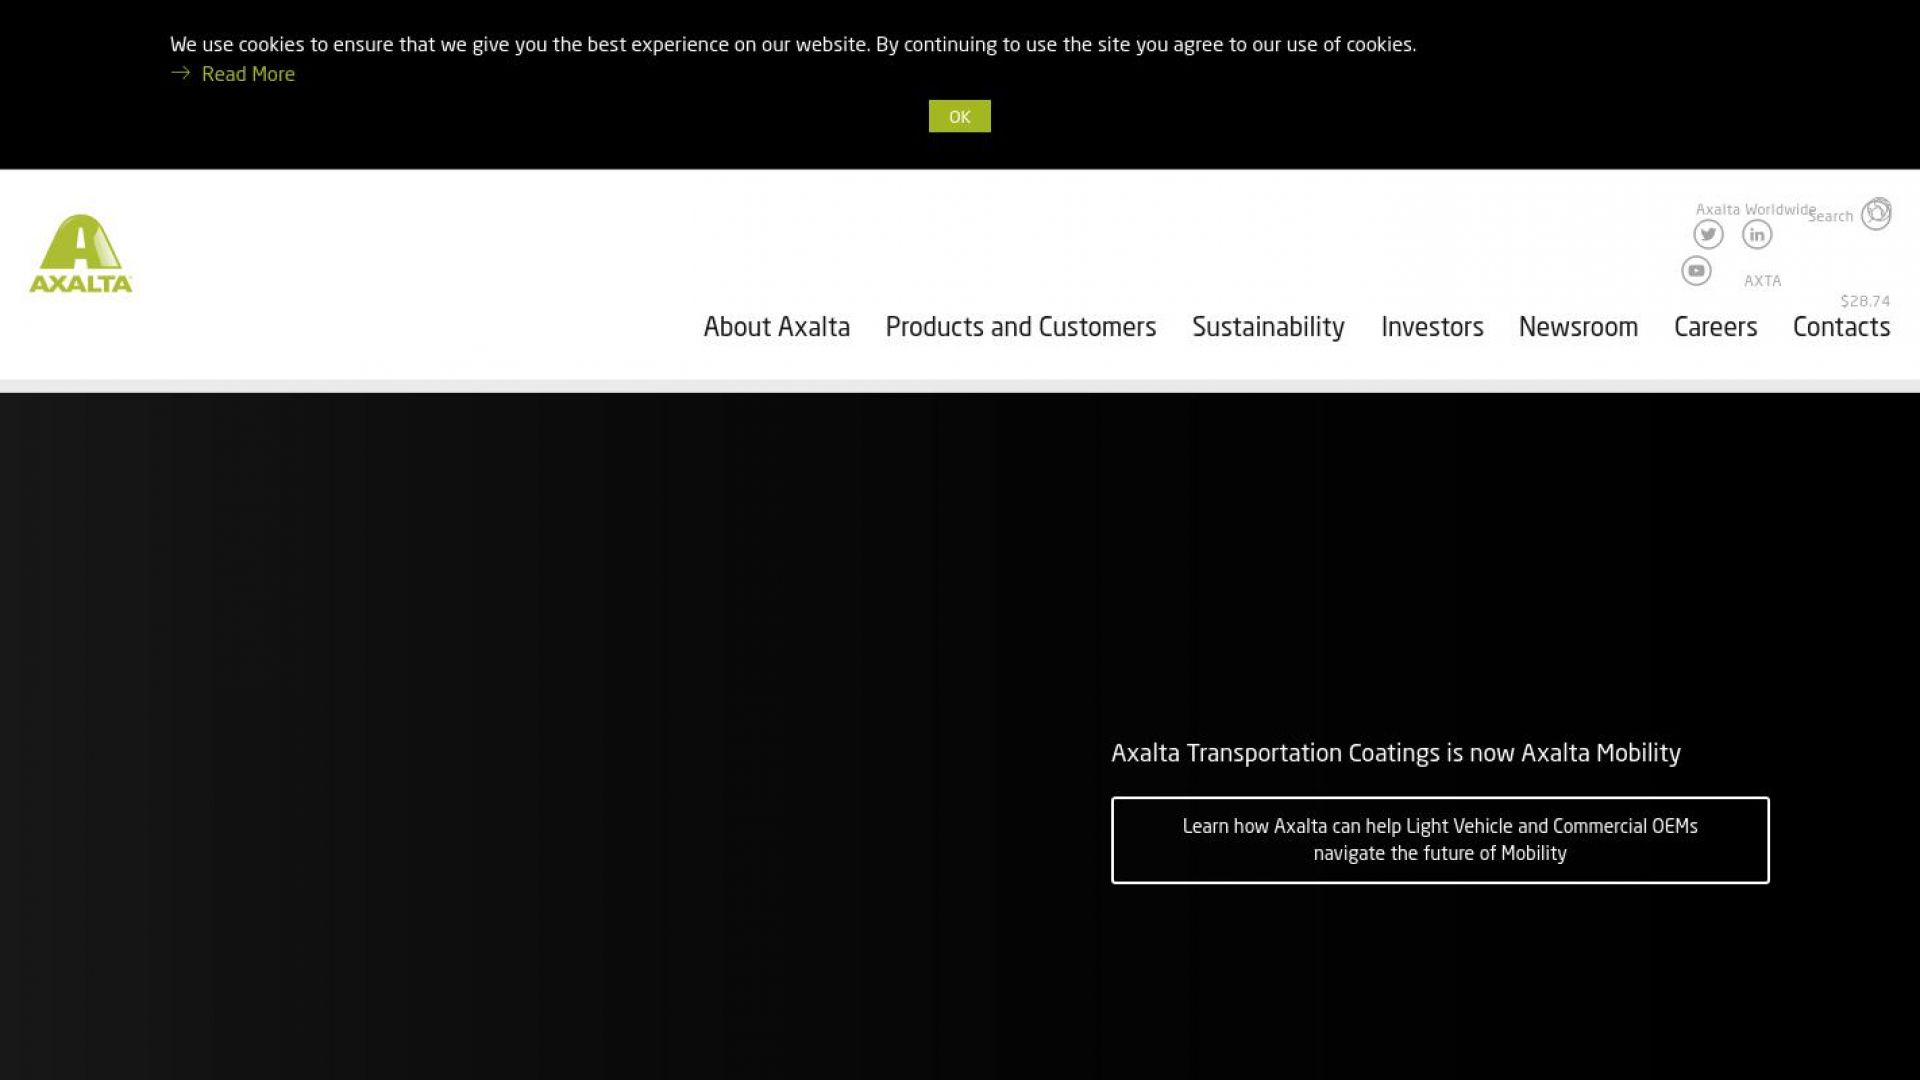Expand Careers dropdown menu
This screenshot has height=1080, width=1920.
point(1716,326)
